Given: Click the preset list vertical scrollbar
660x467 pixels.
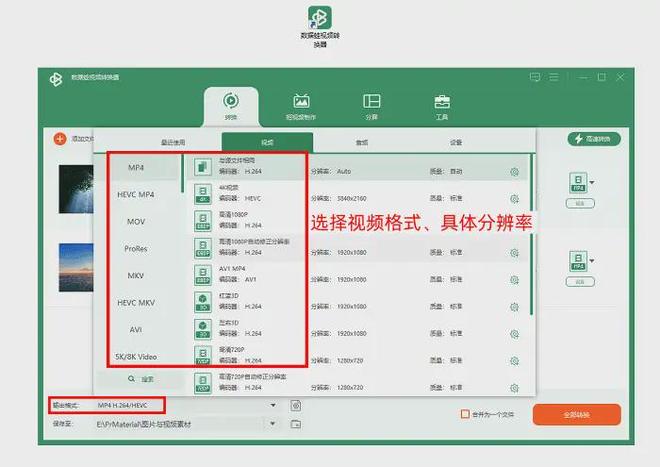Looking at the screenshot, I should (x=532, y=234).
